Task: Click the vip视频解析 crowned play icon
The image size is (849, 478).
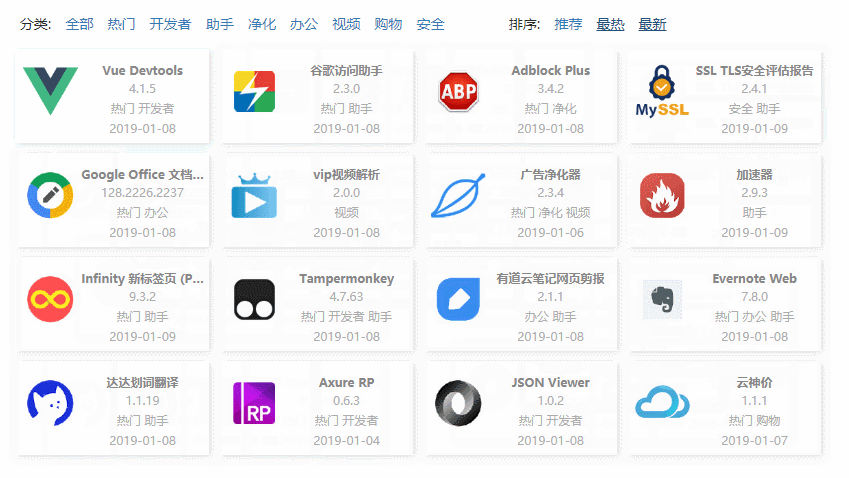Action: click(x=254, y=195)
